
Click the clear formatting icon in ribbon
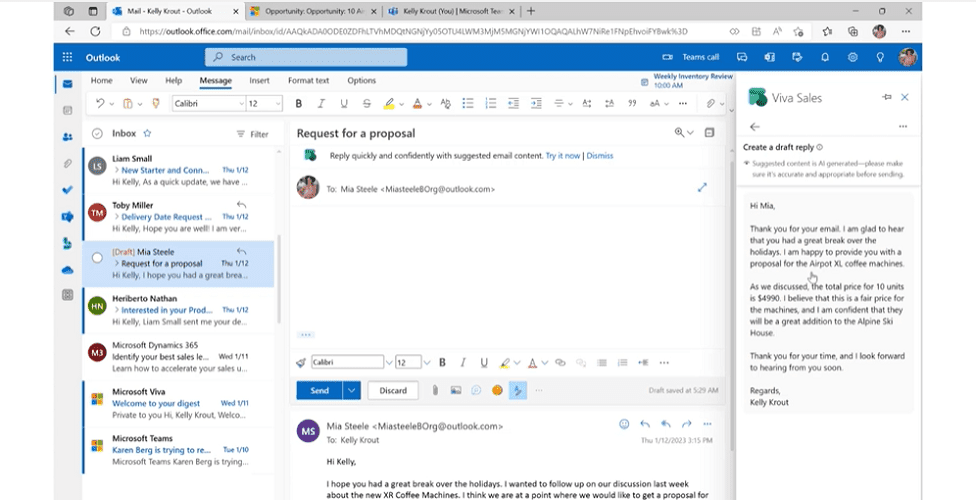[x=445, y=104]
